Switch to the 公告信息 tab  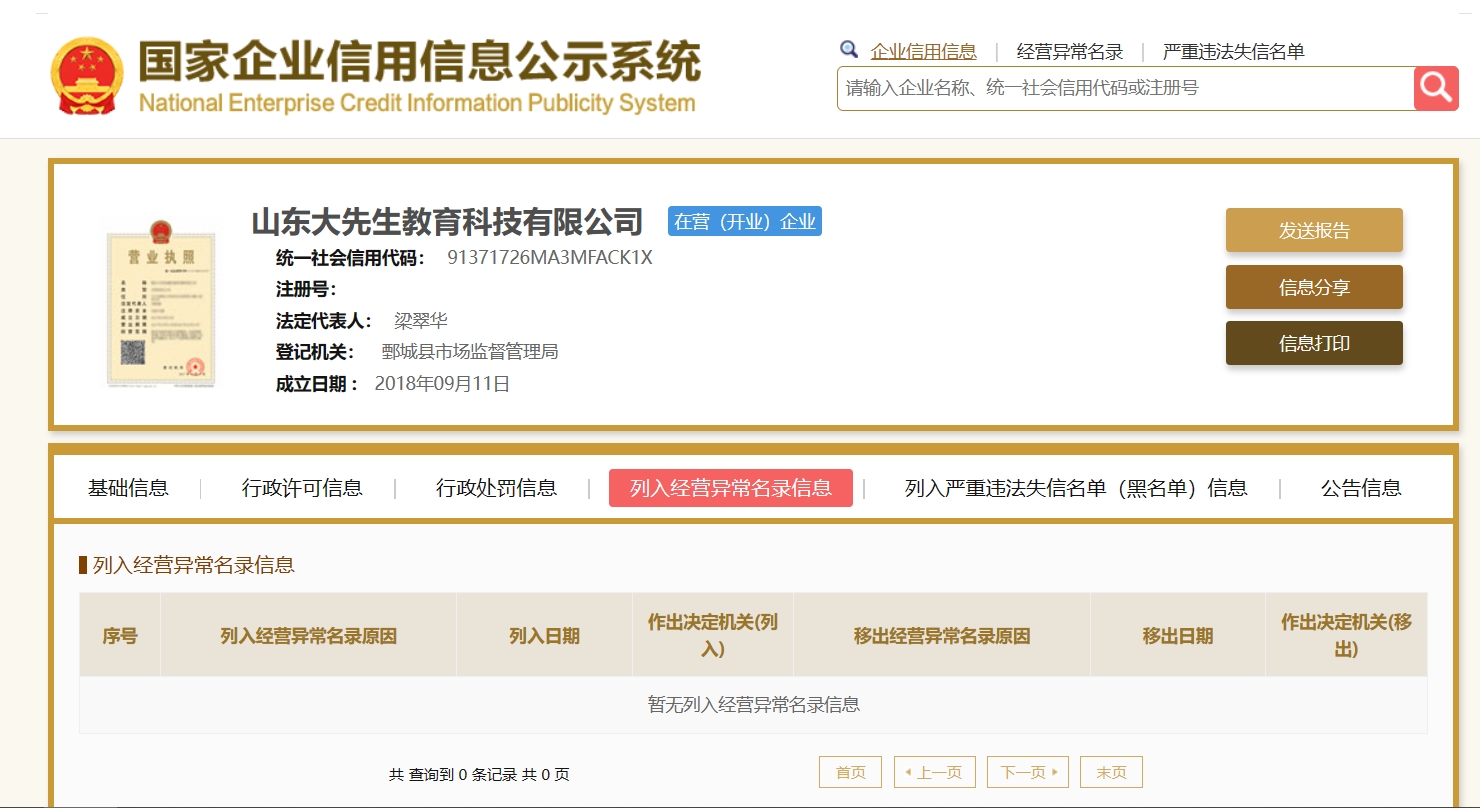point(1361,488)
